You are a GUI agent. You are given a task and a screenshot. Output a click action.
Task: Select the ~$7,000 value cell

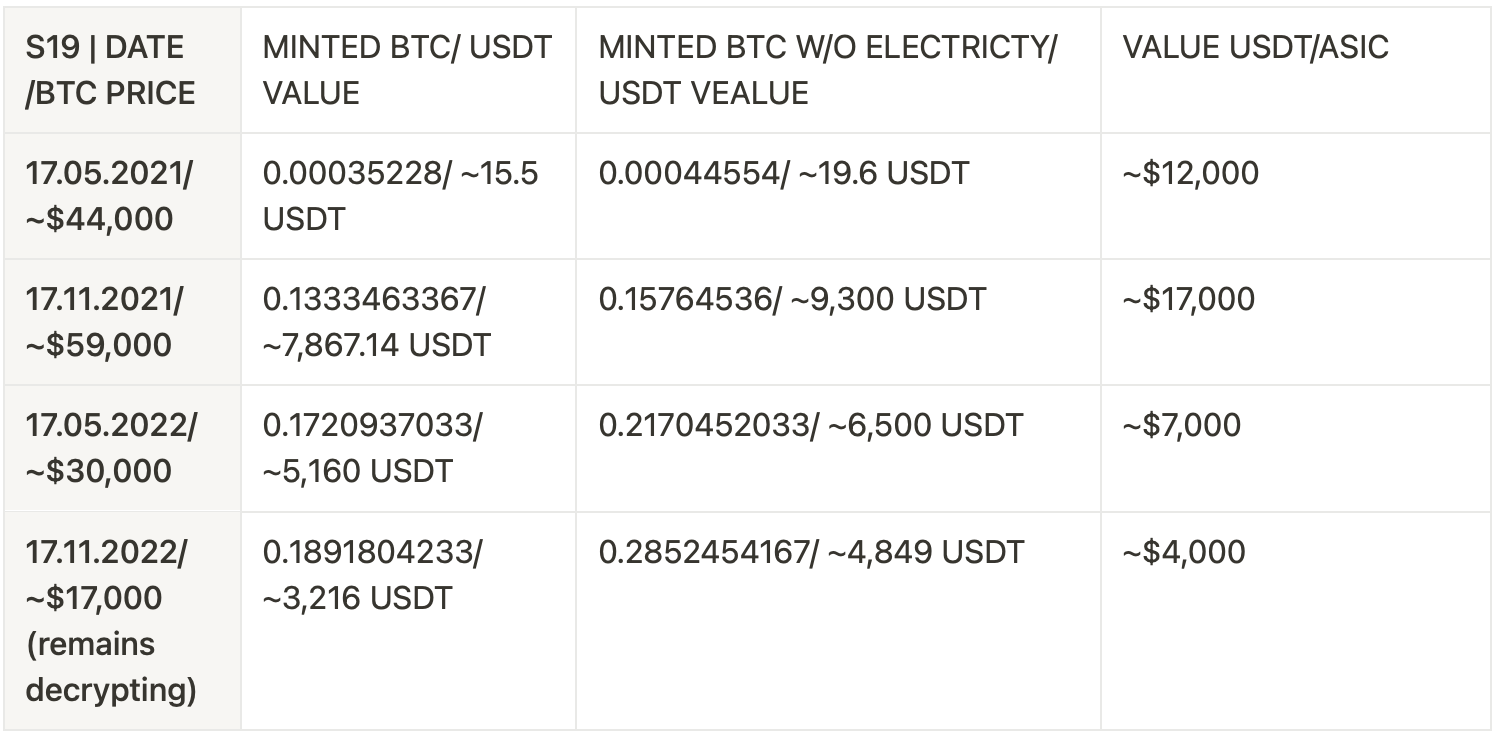pyautogui.click(x=1295, y=448)
